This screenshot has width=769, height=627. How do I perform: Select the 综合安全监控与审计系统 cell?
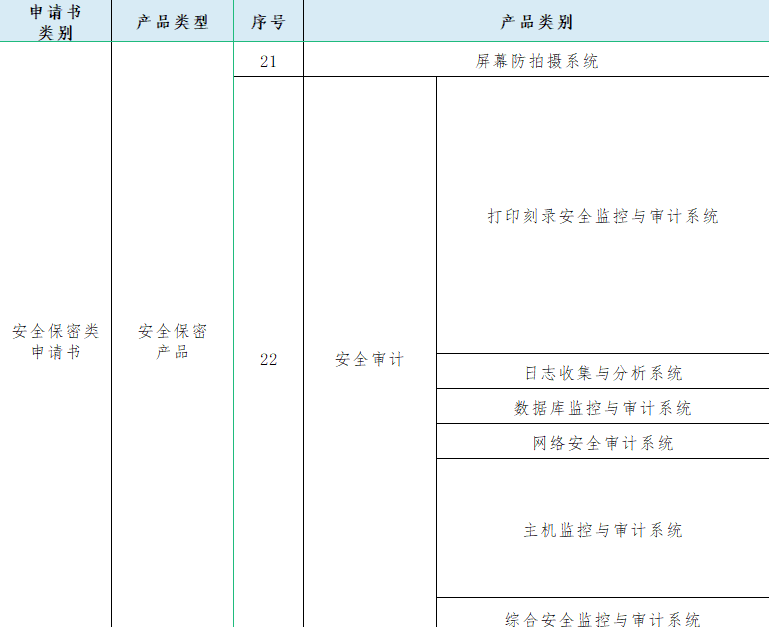coord(603,613)
